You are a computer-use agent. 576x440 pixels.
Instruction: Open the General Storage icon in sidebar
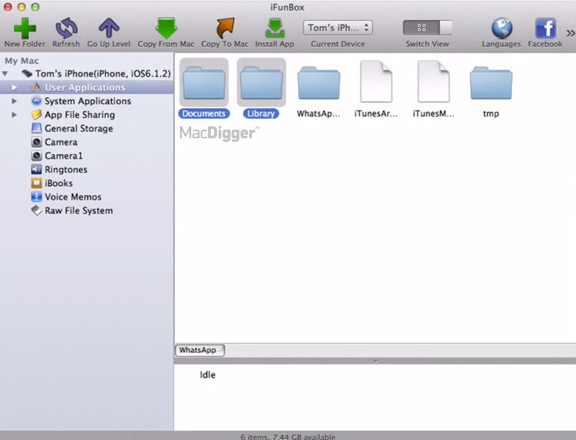tap(36, 128)
